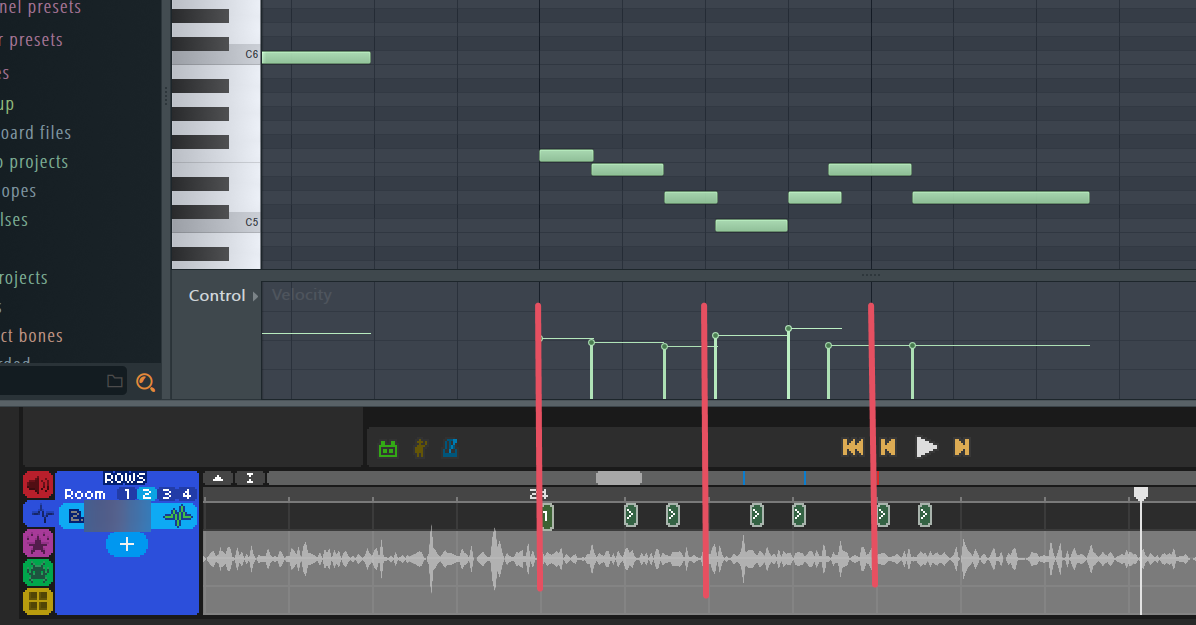The width and height of the screenshot is (1196, 625).
Task: Add a new row with plus button
Action: point(127,544)
